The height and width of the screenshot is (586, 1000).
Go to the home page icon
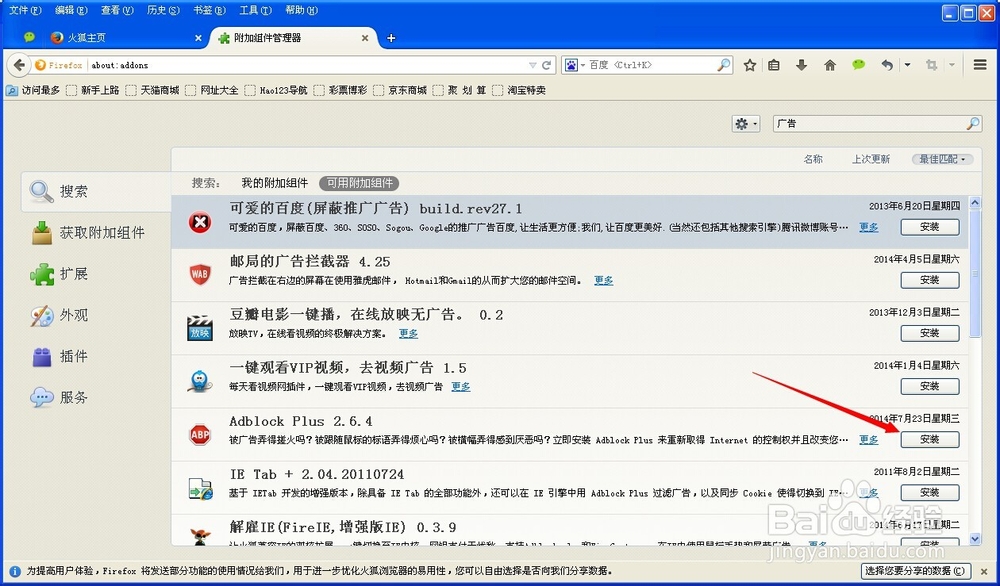pyautogui.click(x=830, y=64)
